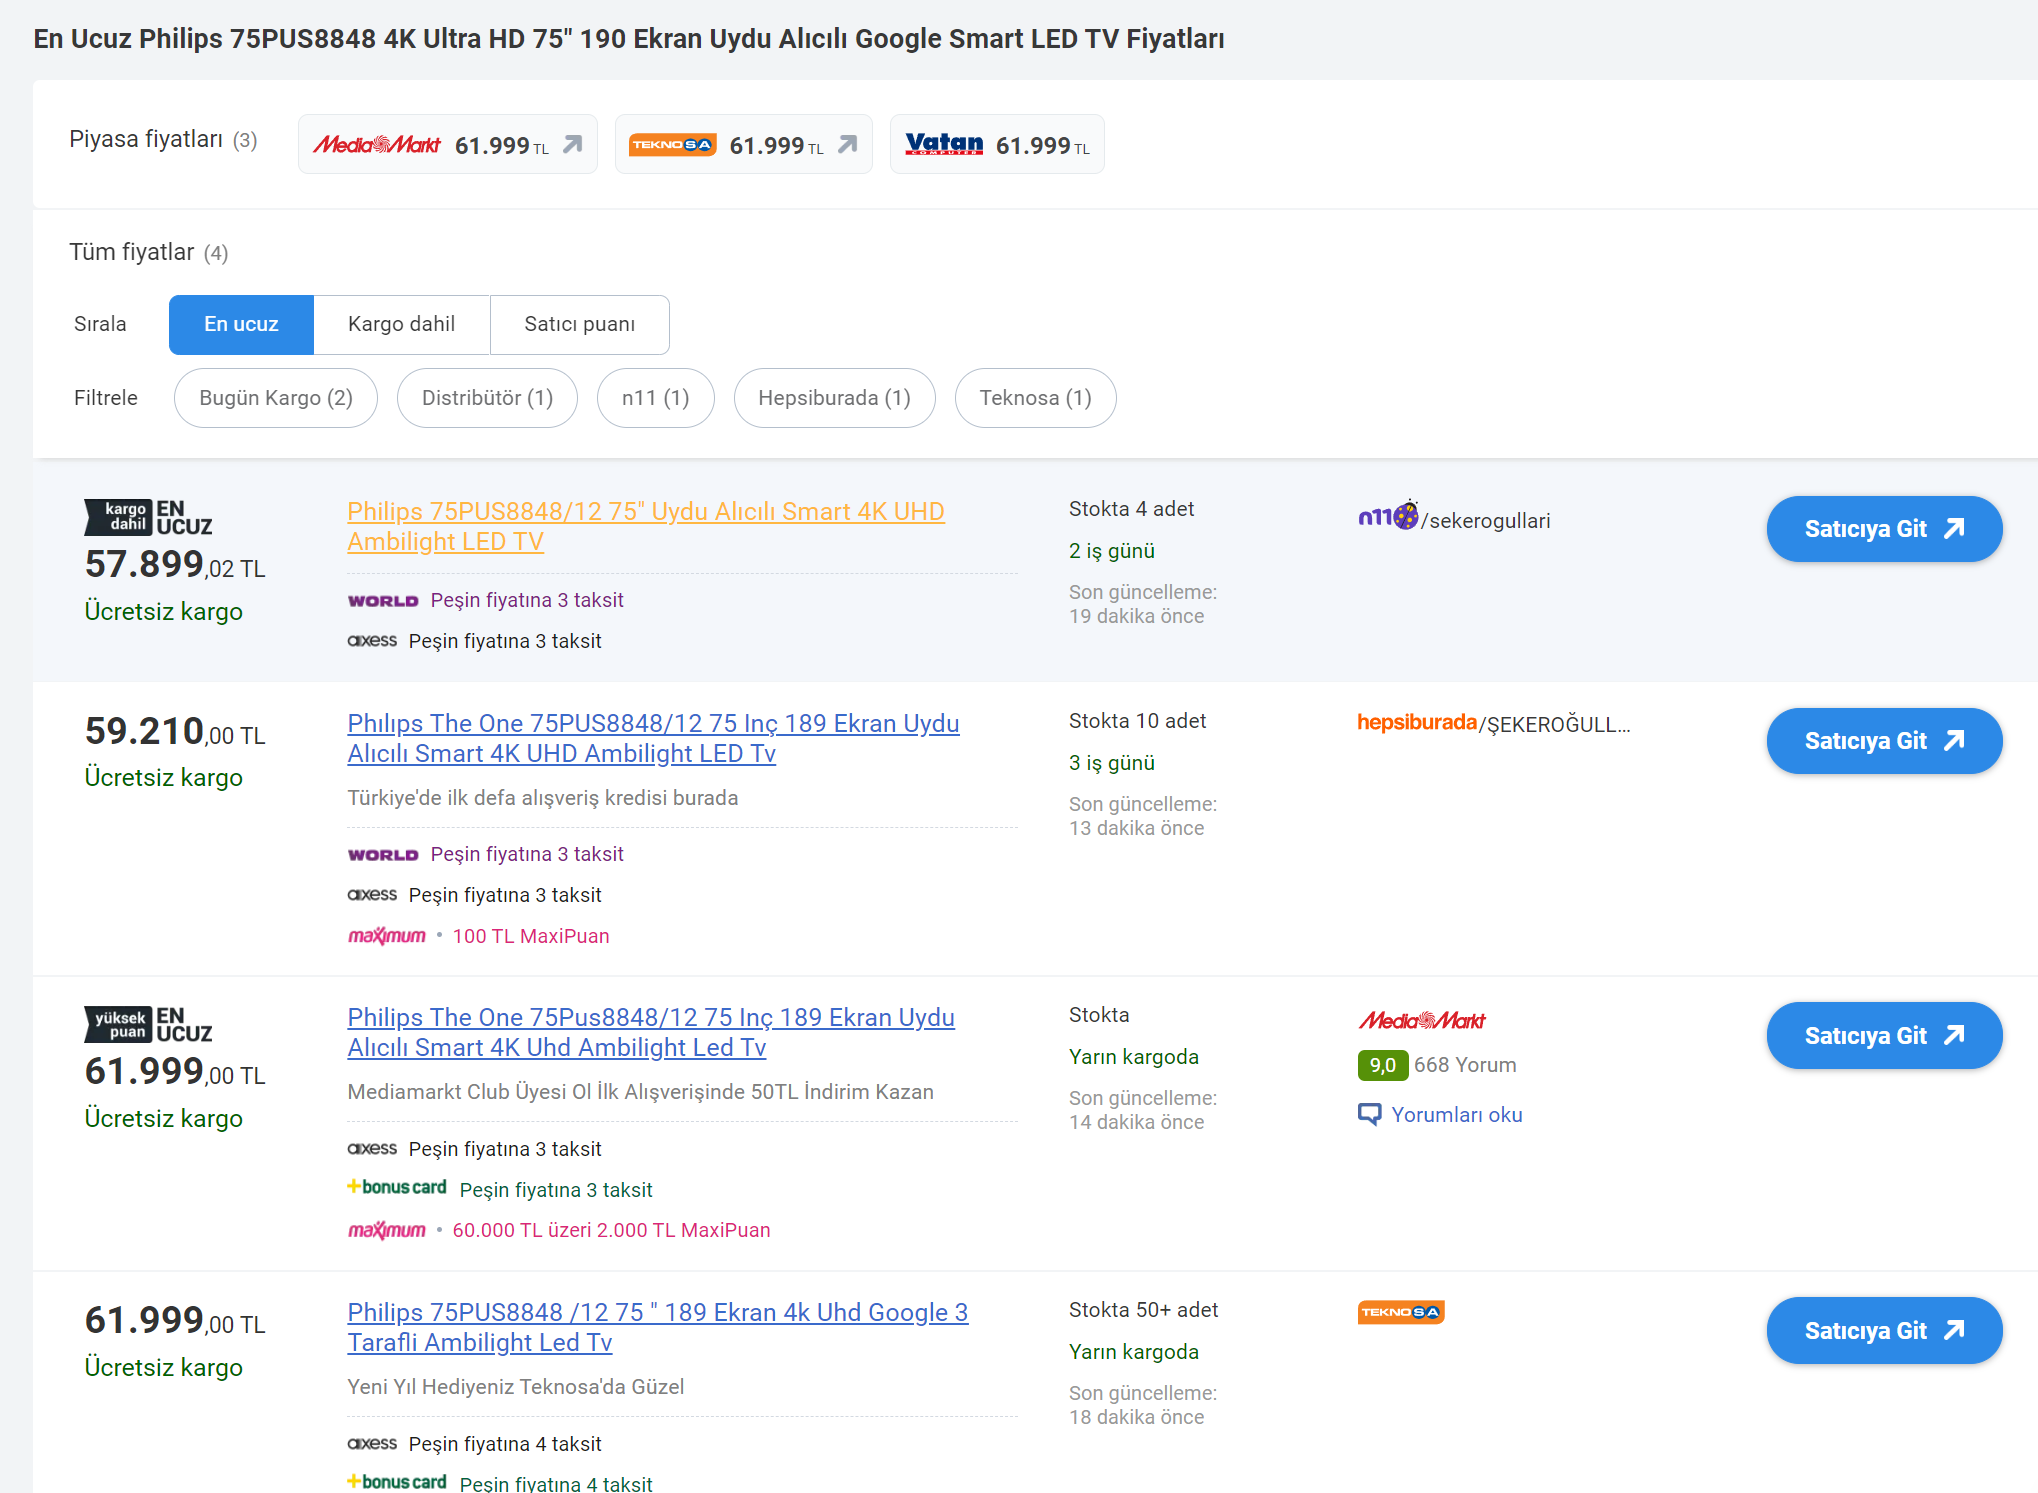Click arrow icon next to MediaMarkt price
The image size is (2038, 1493).
pos(572,145)
